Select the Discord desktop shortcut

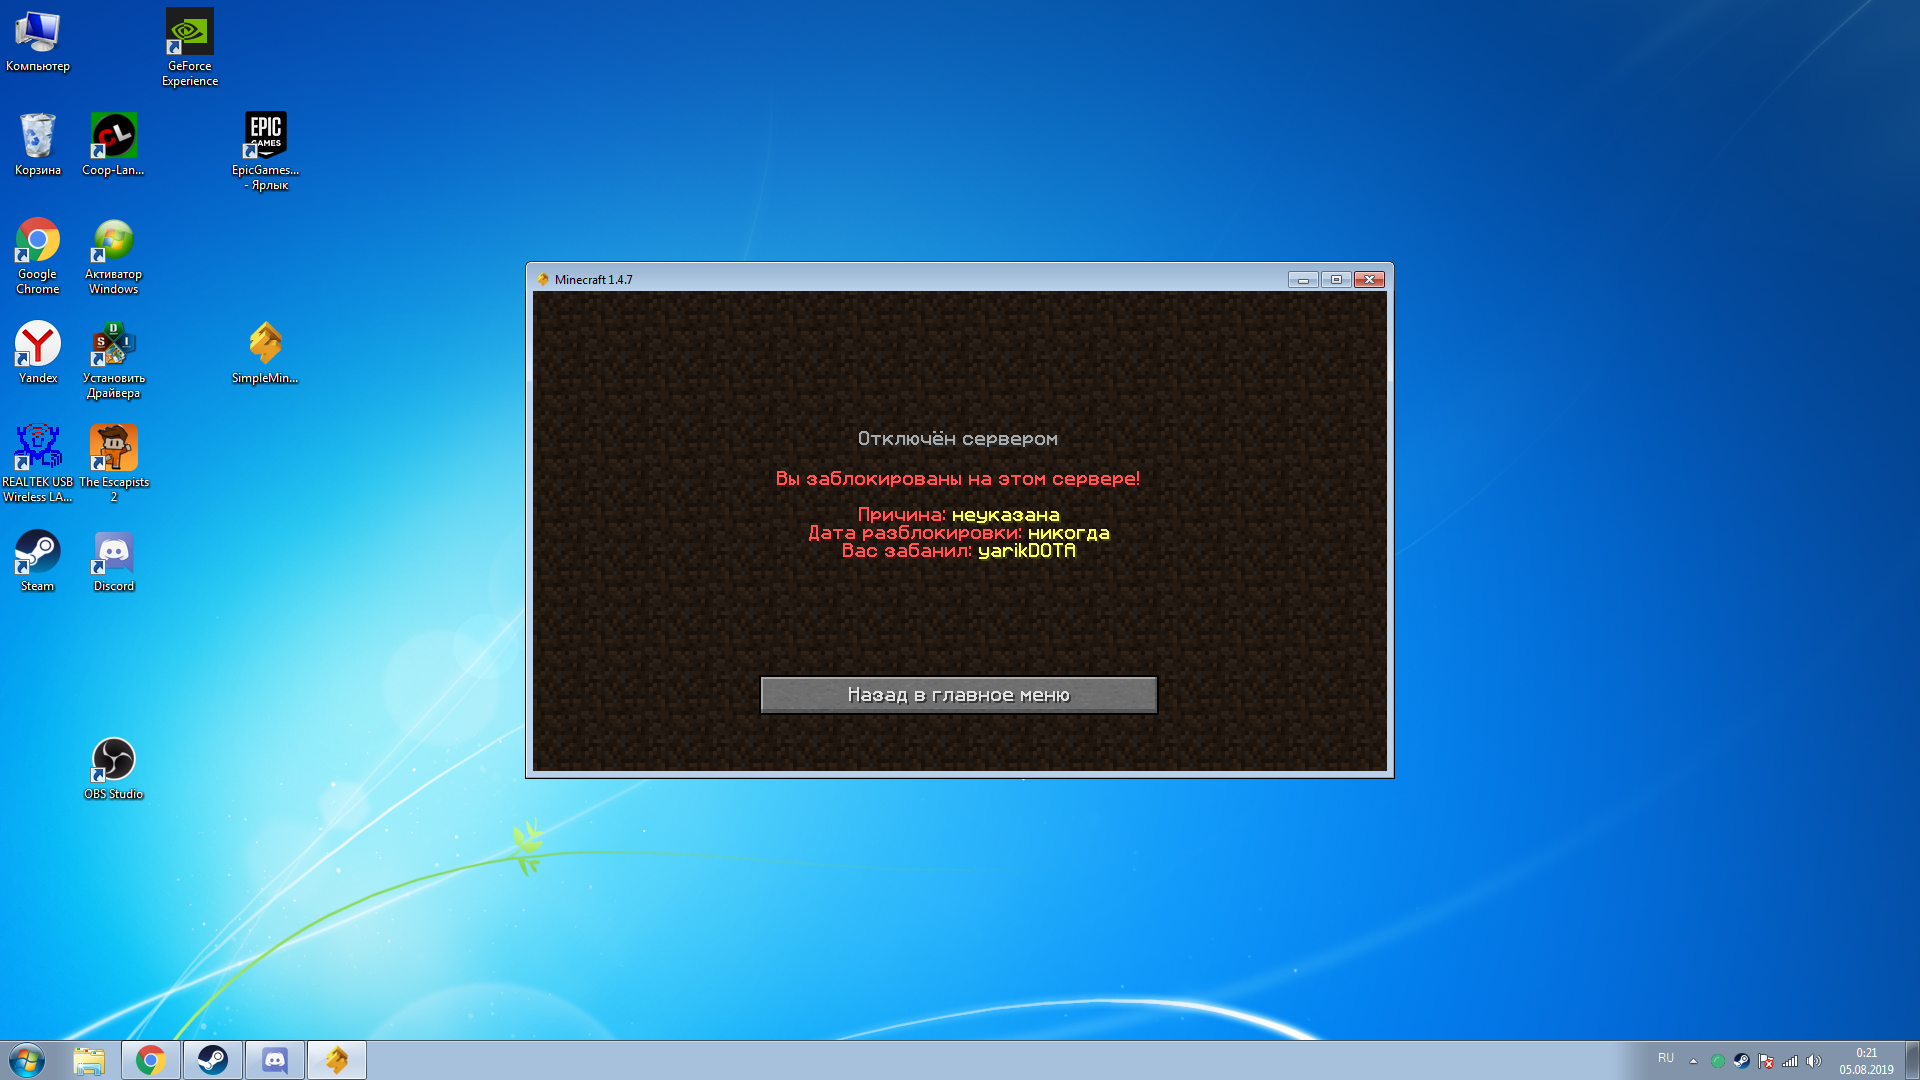pos(113,560)
